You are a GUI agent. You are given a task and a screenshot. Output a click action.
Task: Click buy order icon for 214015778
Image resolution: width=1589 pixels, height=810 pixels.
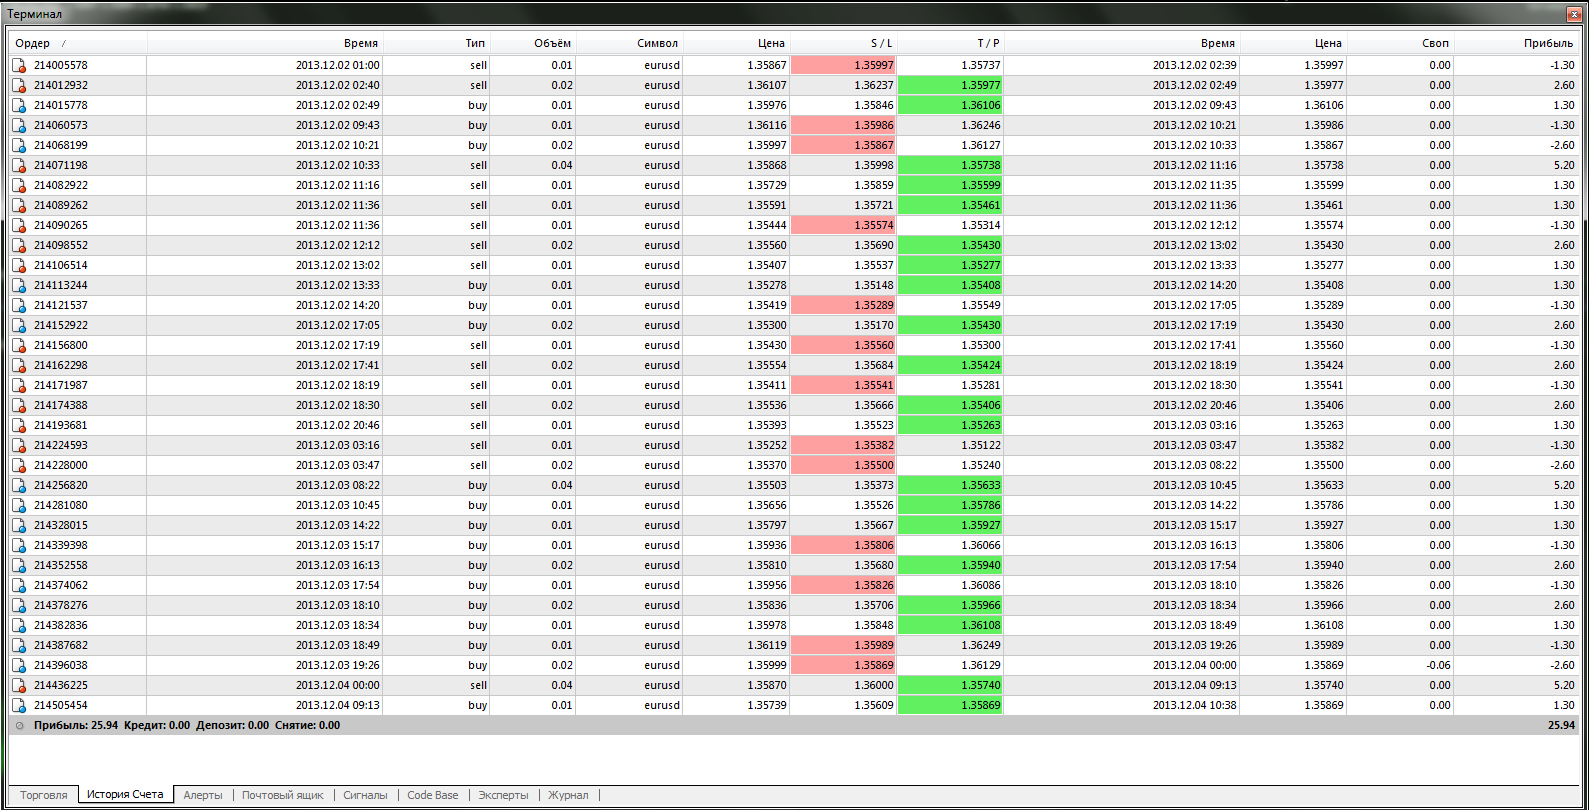pos(19,105)
